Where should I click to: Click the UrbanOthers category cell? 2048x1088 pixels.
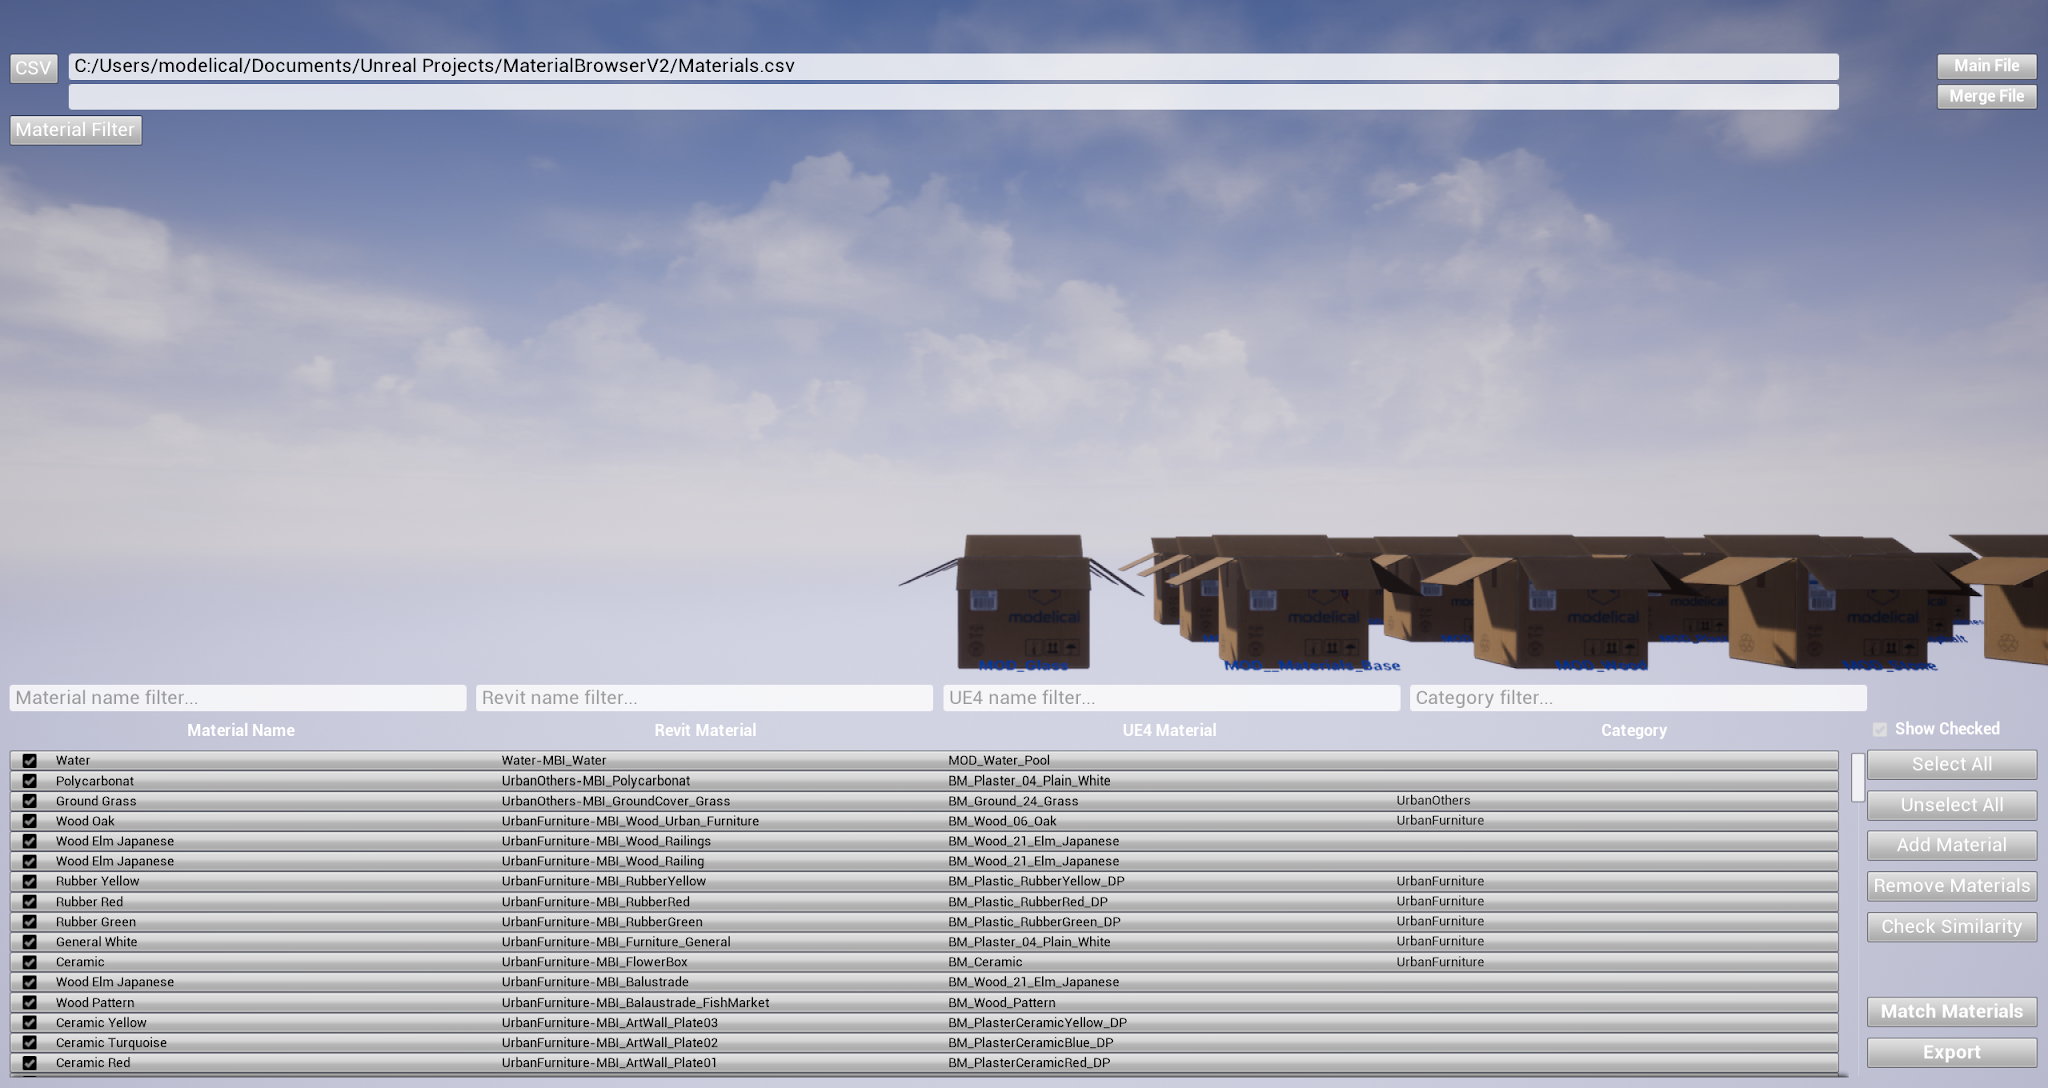(1433, 801)
